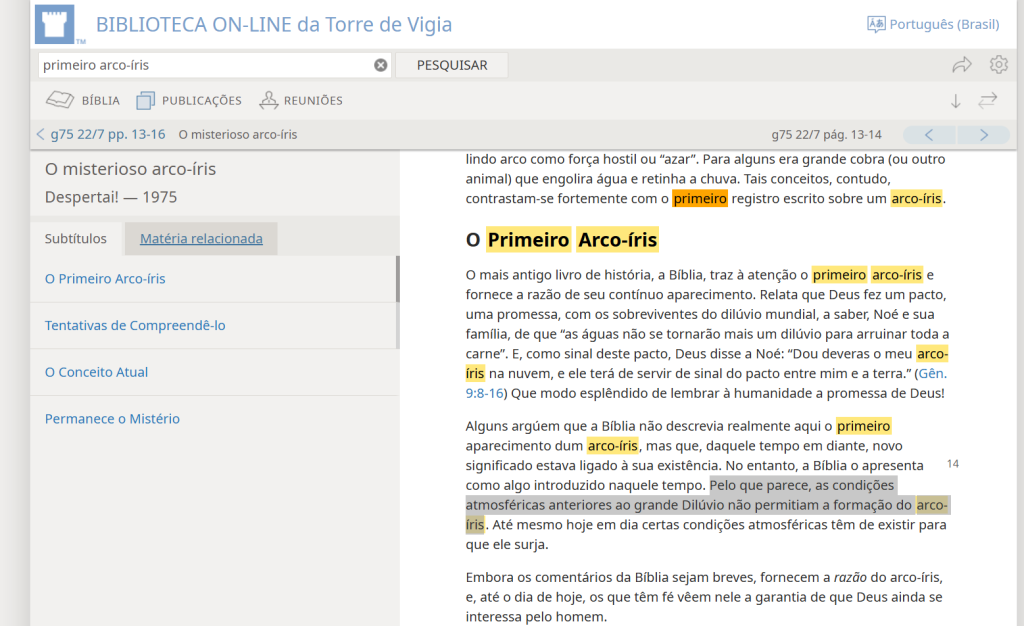Open the PUBLICAÇÕES menu
The width and height of the screenshot is (1024, 626).
189,100
